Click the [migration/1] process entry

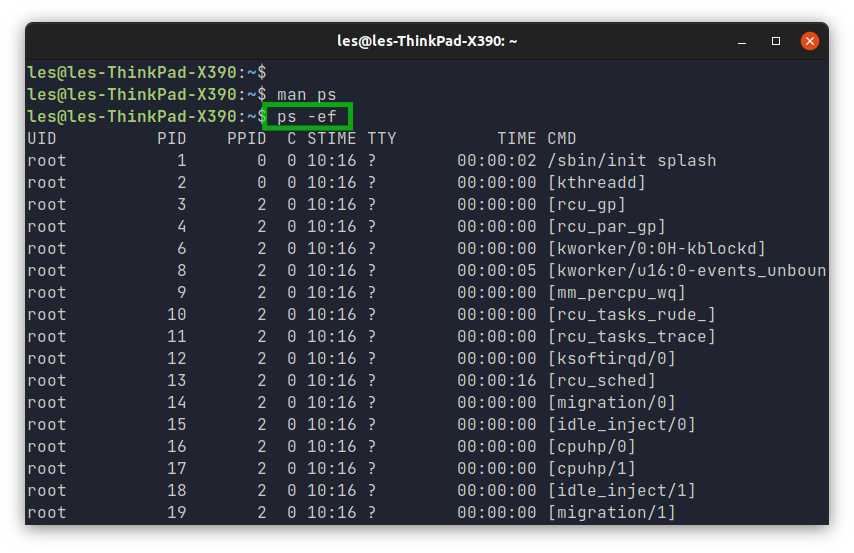click(x=612, y=512)
